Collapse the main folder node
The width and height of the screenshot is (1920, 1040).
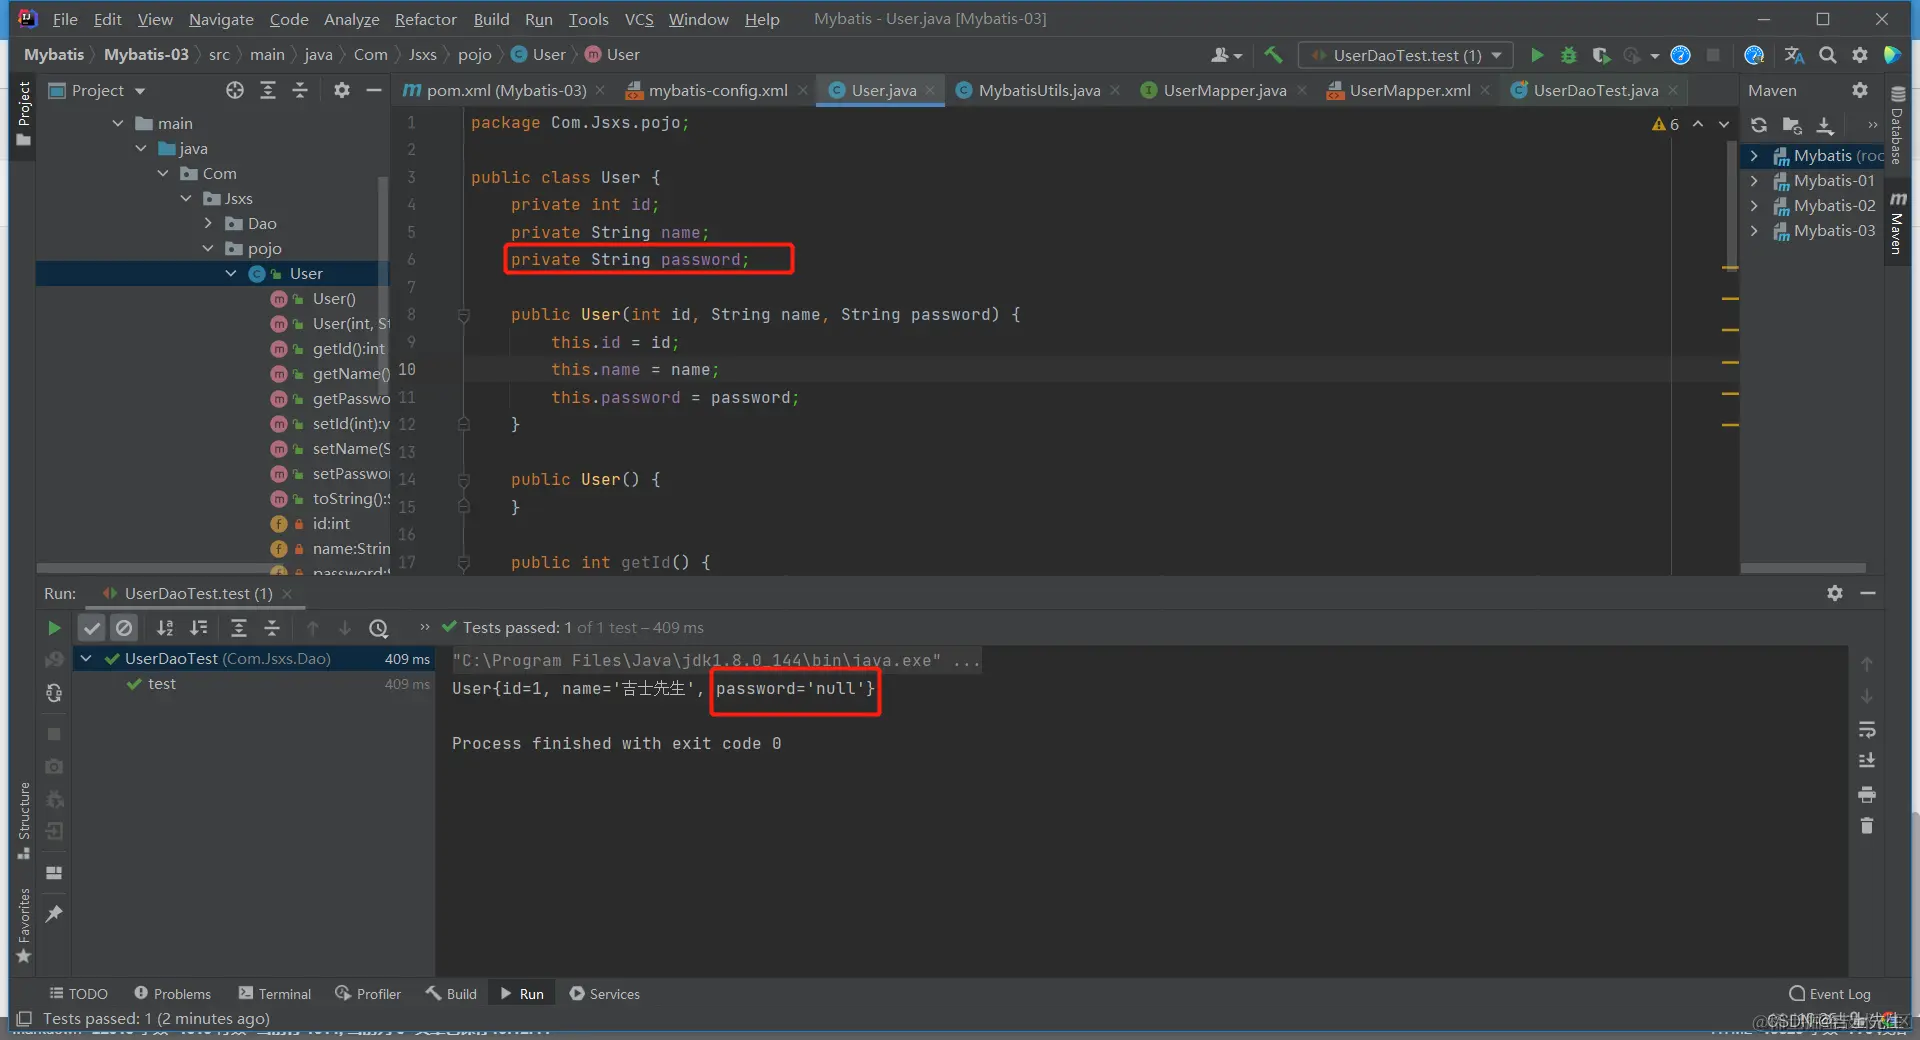118,123
